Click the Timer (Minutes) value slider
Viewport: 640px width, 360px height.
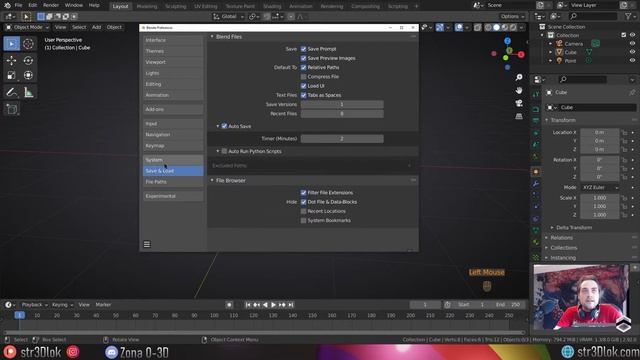click(x=342, y=139)
